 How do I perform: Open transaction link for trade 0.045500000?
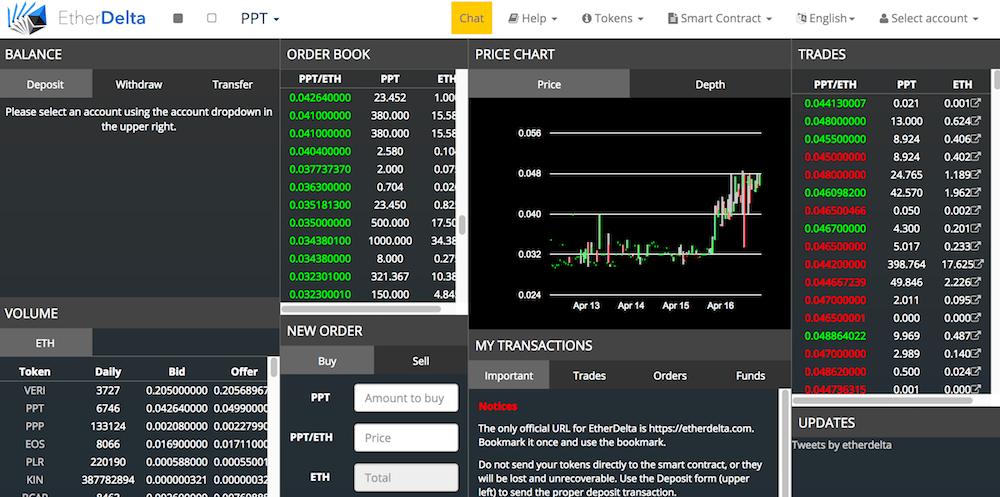click(974, 138)
